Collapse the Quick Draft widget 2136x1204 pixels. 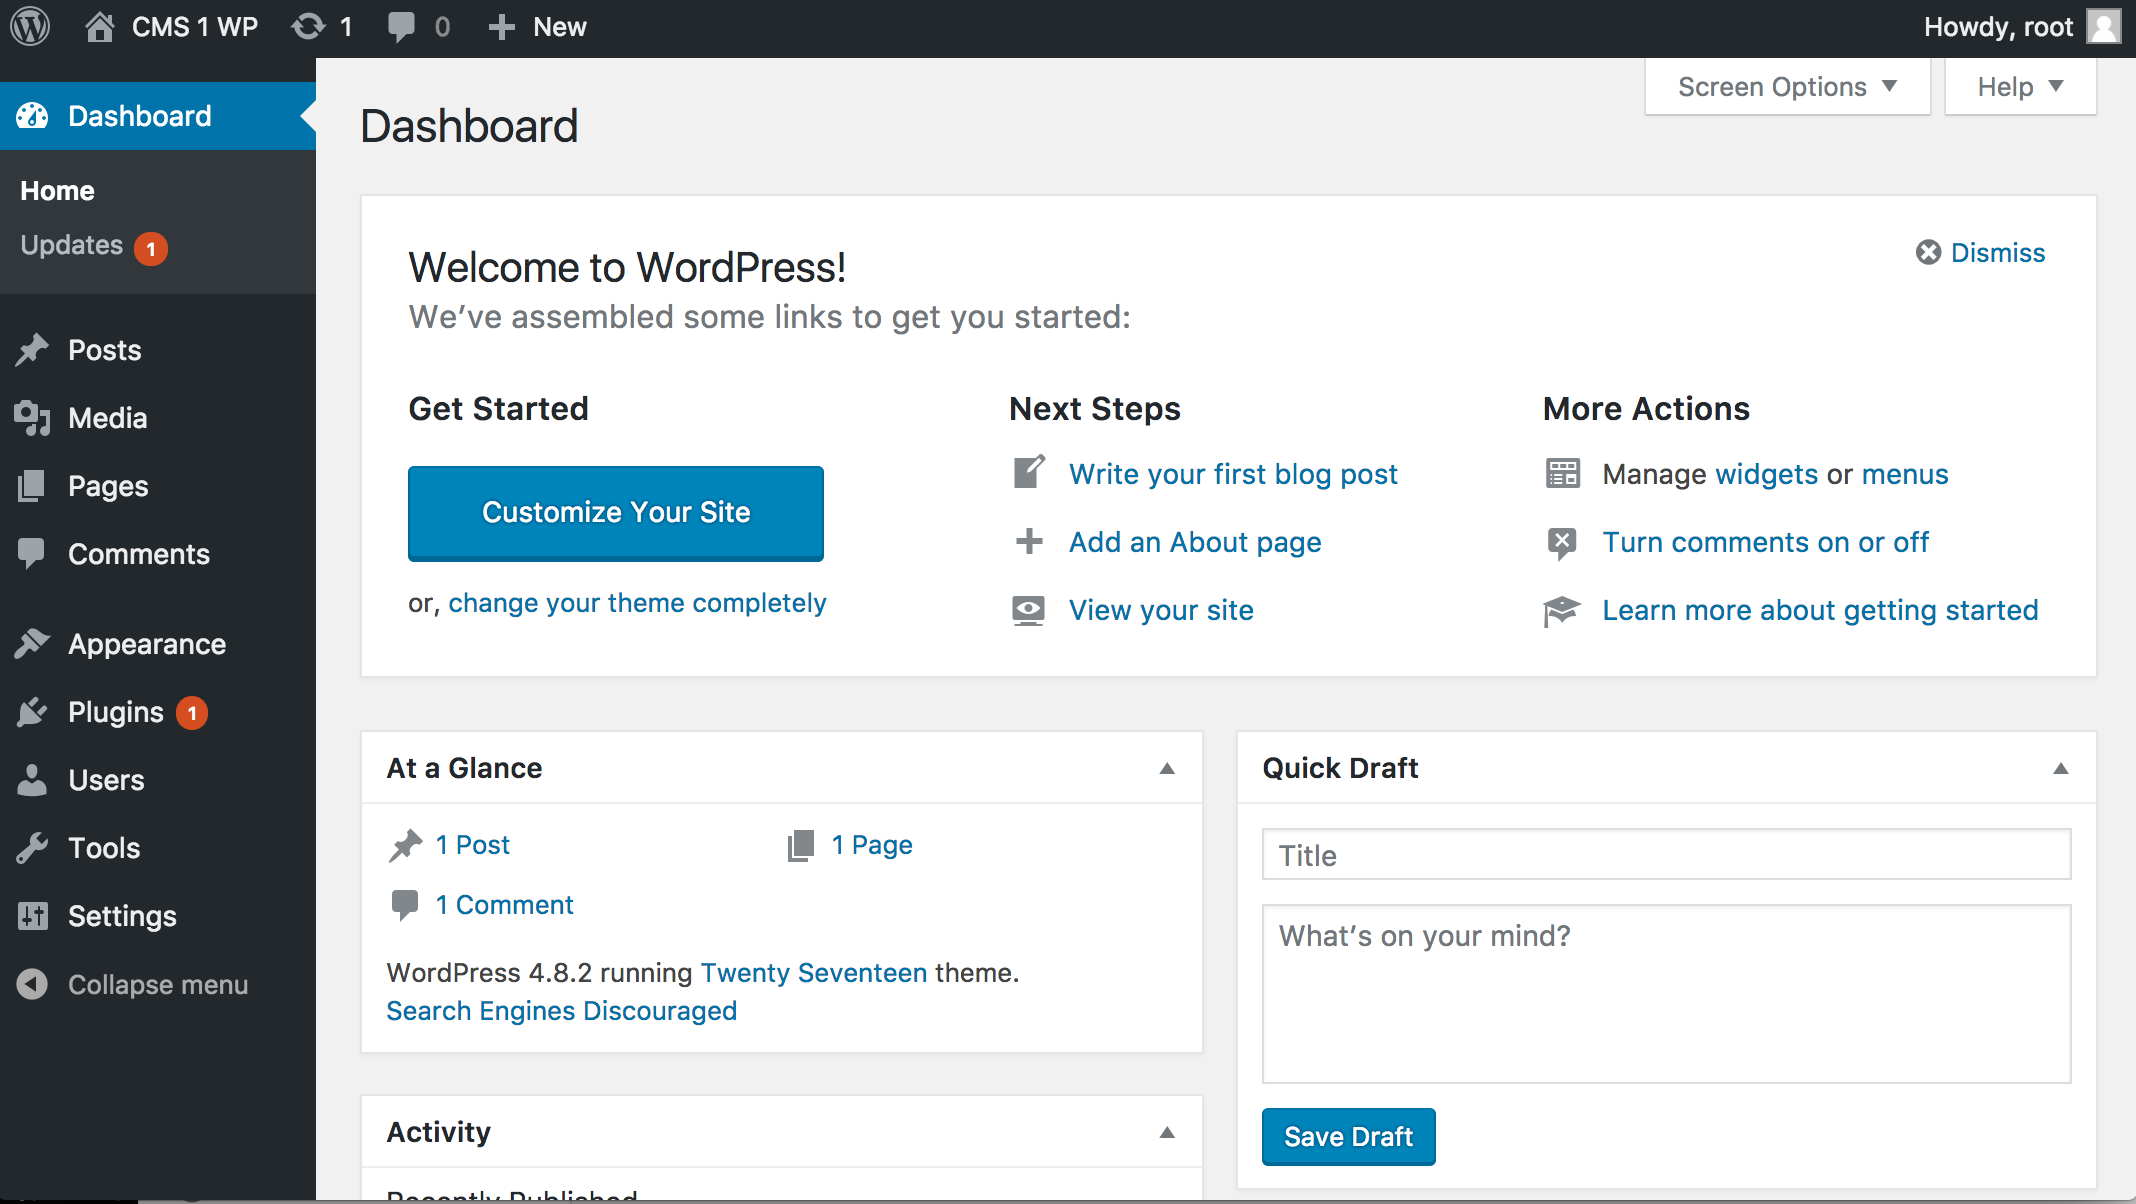(x=2060, y=768)
